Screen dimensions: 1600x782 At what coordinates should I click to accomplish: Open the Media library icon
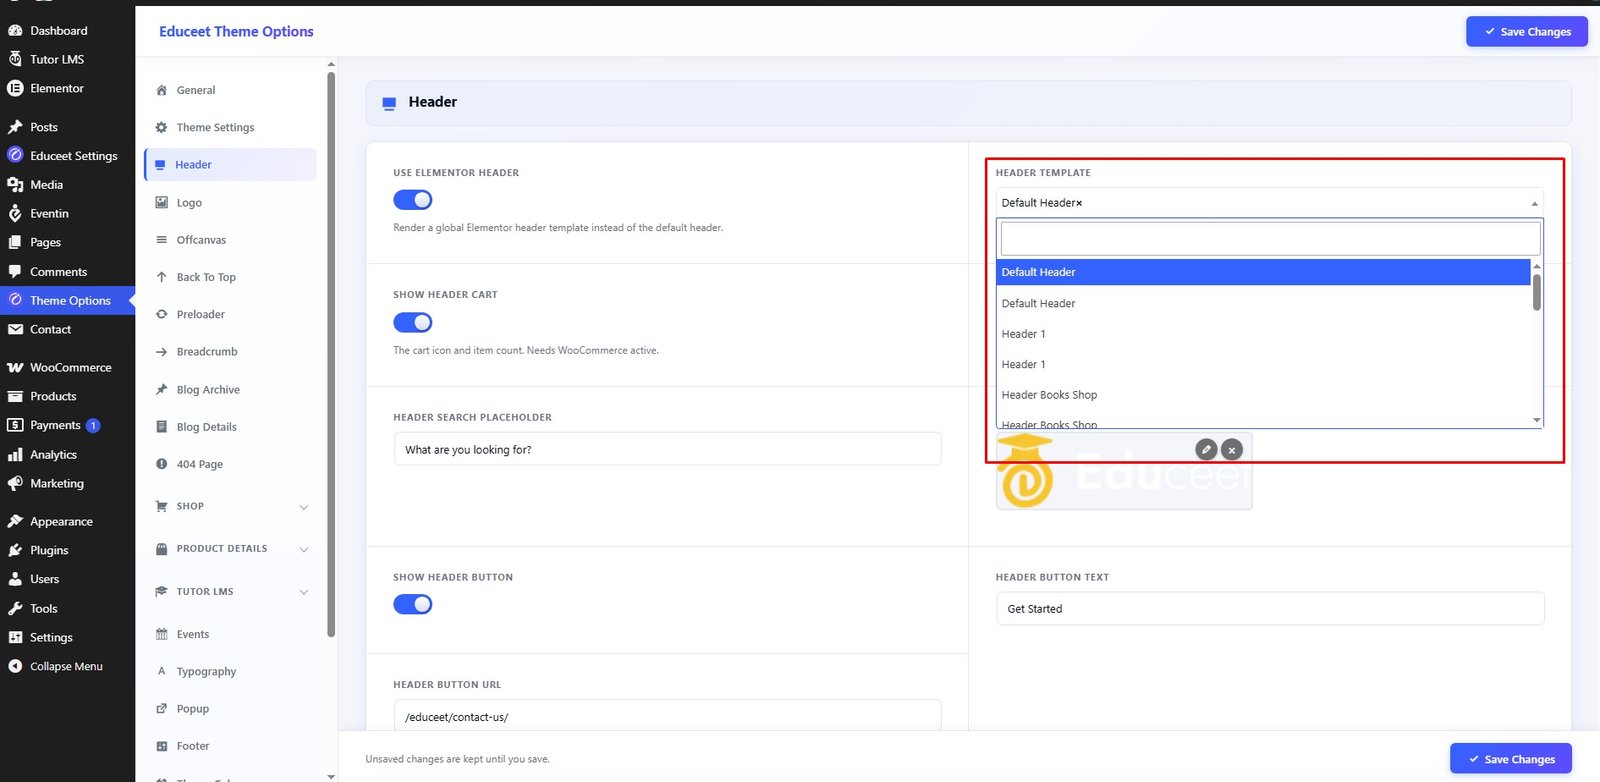(15, 185)
